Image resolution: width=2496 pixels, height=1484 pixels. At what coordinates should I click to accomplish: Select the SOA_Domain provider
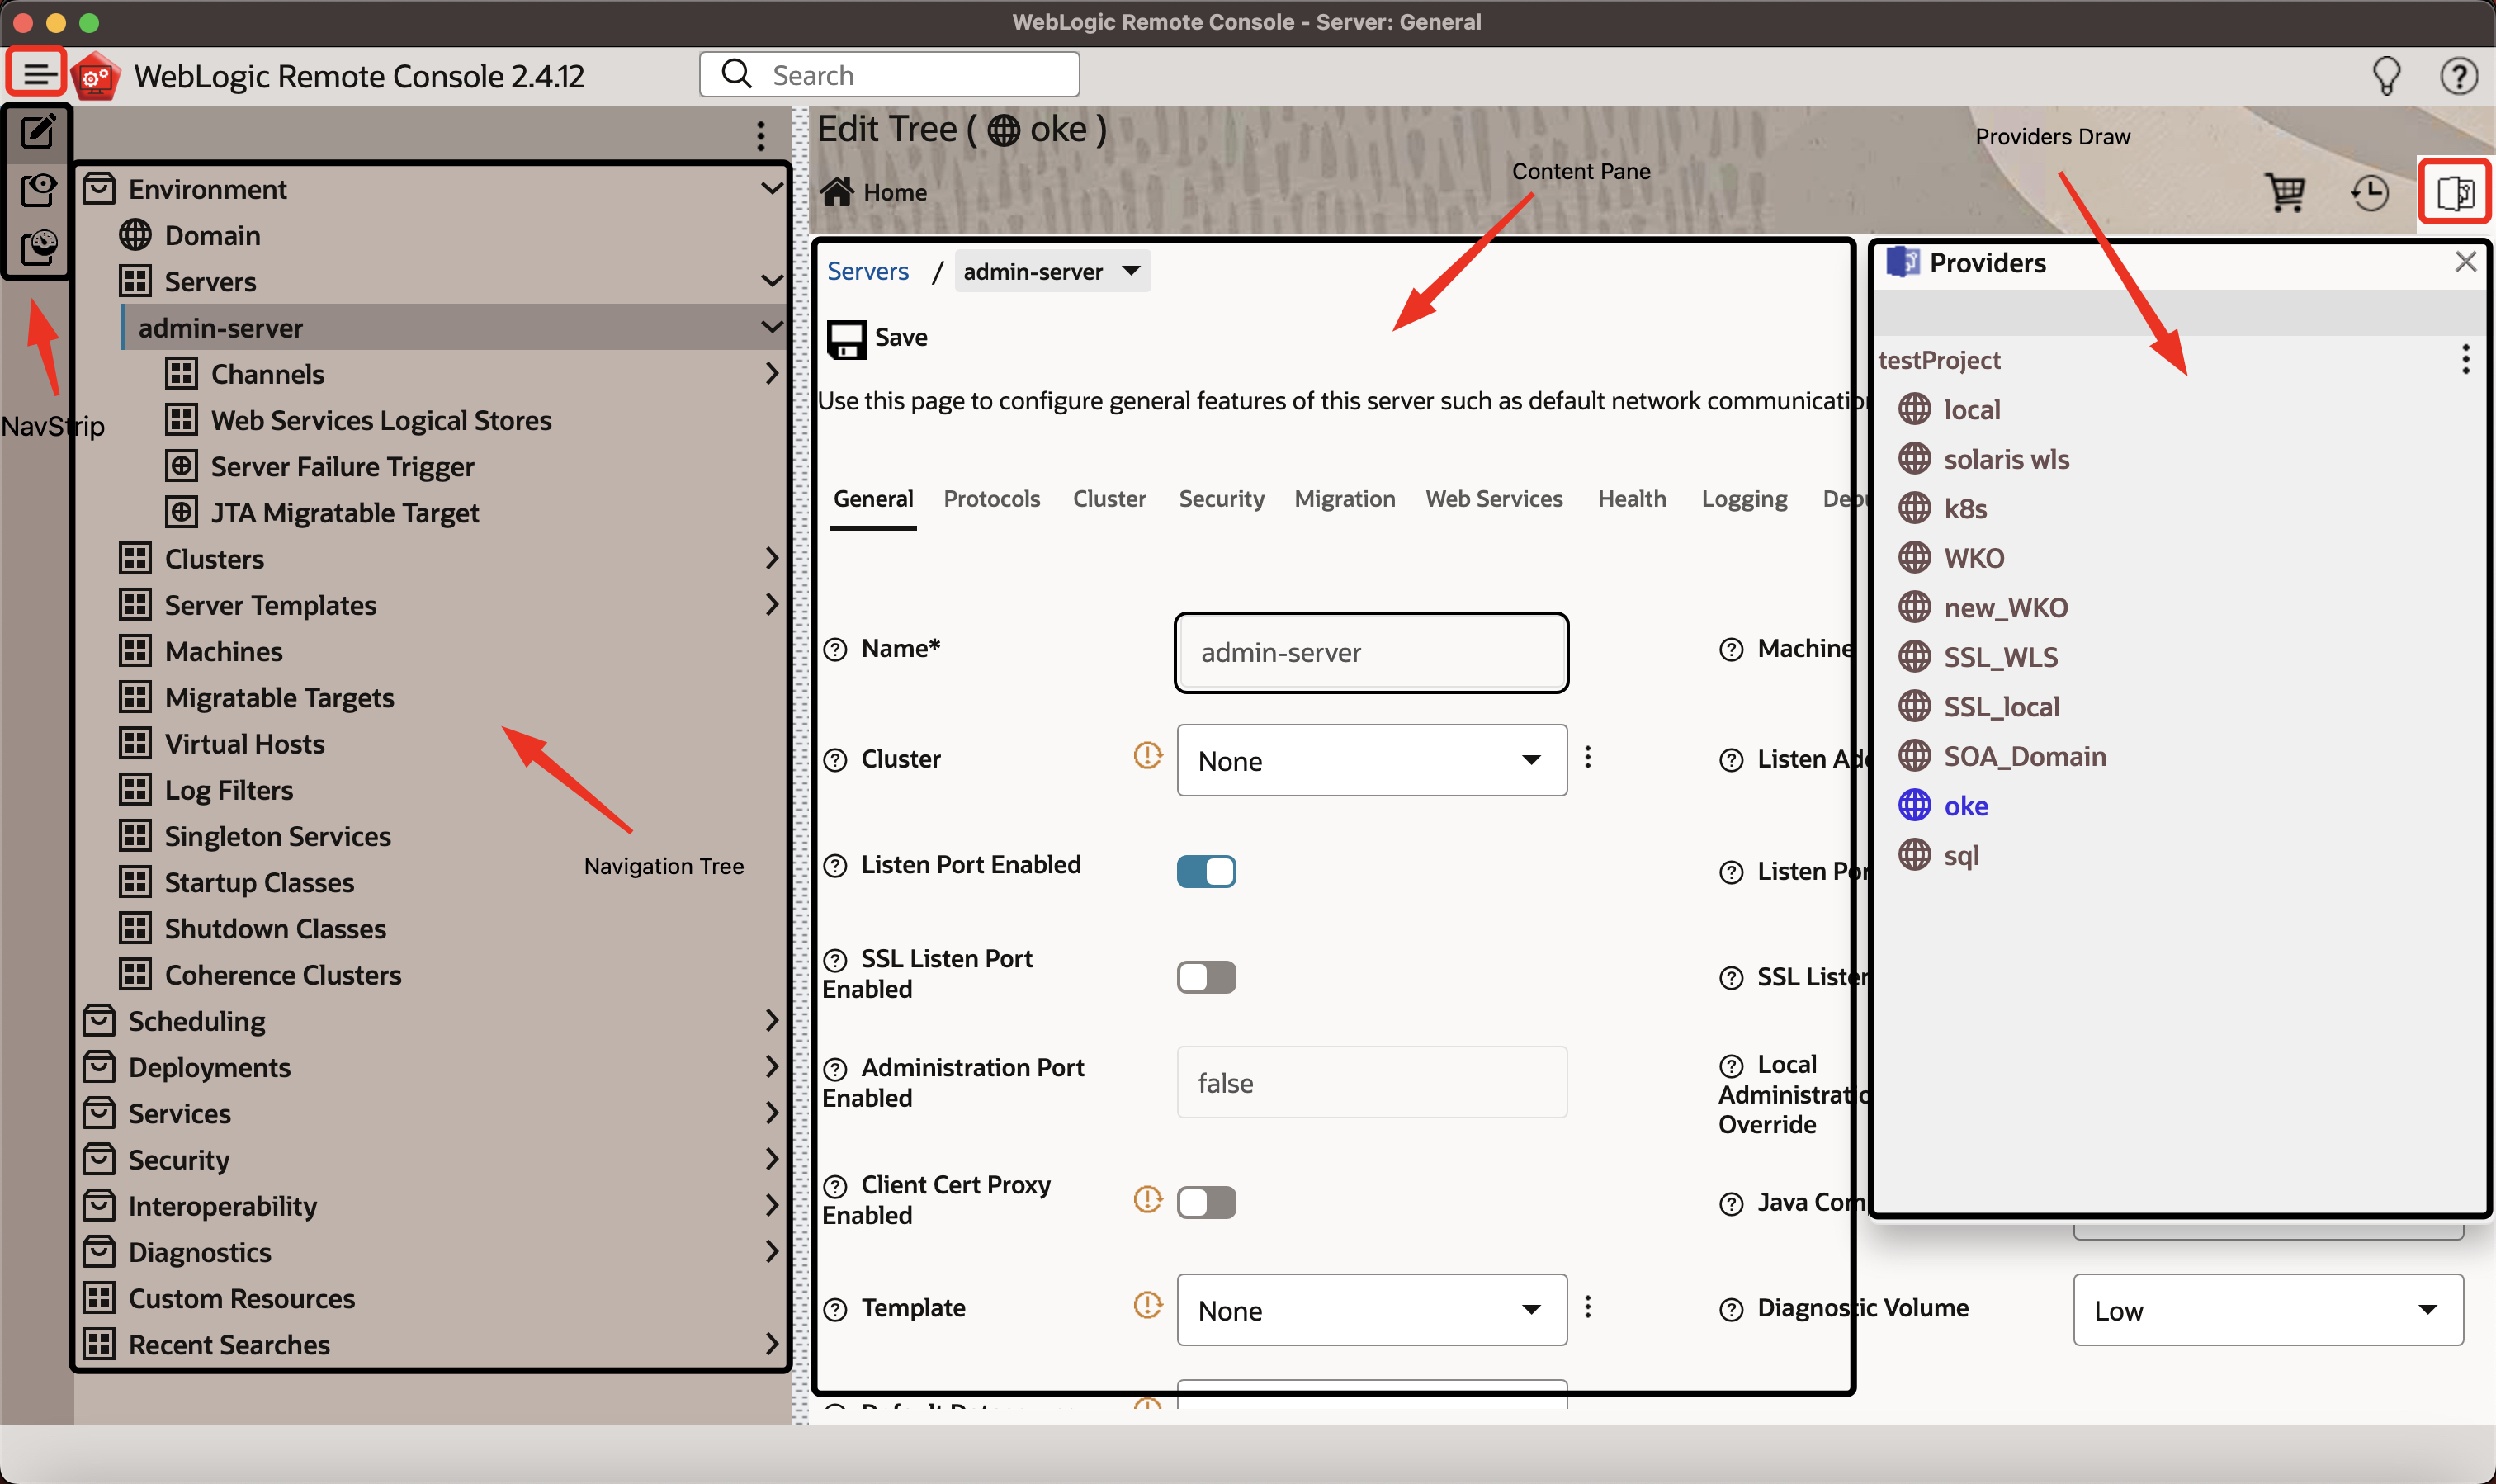2024,756
